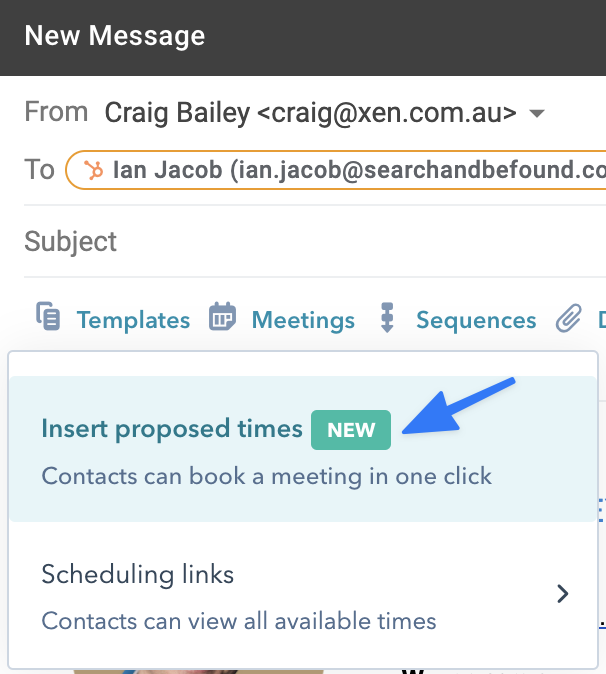Open the Meetings link
Viewport: 606px width, 674px height.
pos(303,320)
